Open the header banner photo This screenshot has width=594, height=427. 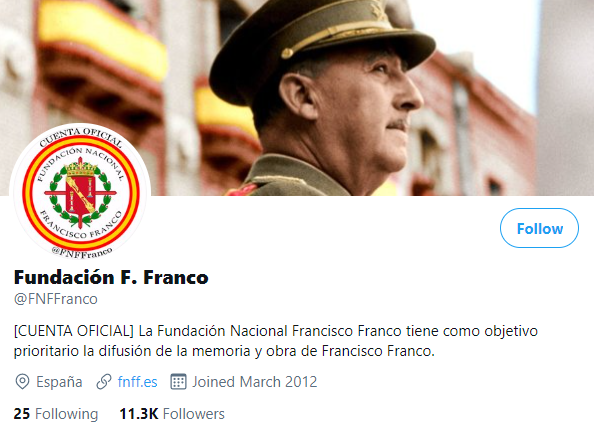(x=297, y=98)
